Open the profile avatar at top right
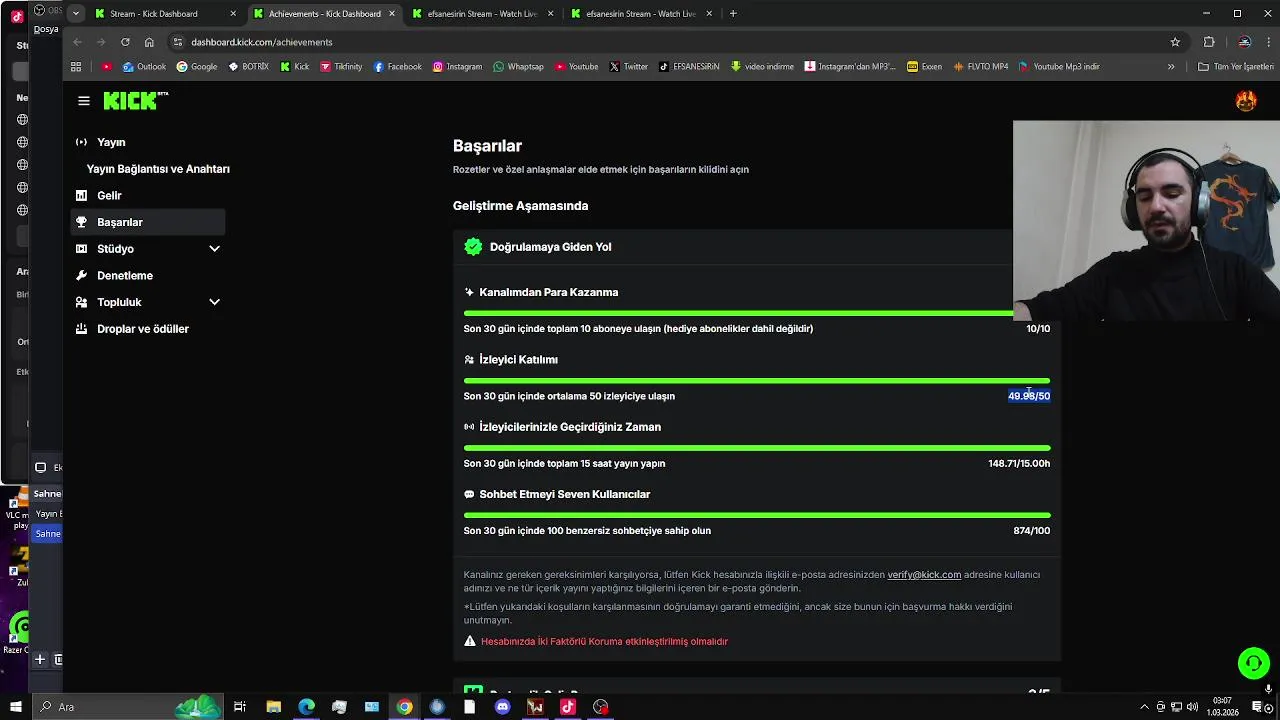Screen dimensions: 1280x720 (1246, 101)
